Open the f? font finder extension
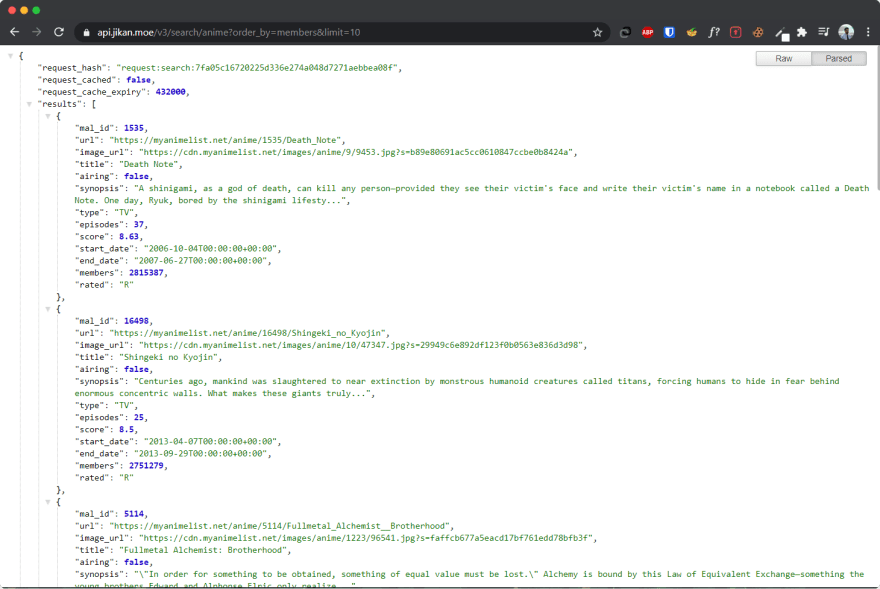Viewport: 880px width, 589px height. pos(713,33)
